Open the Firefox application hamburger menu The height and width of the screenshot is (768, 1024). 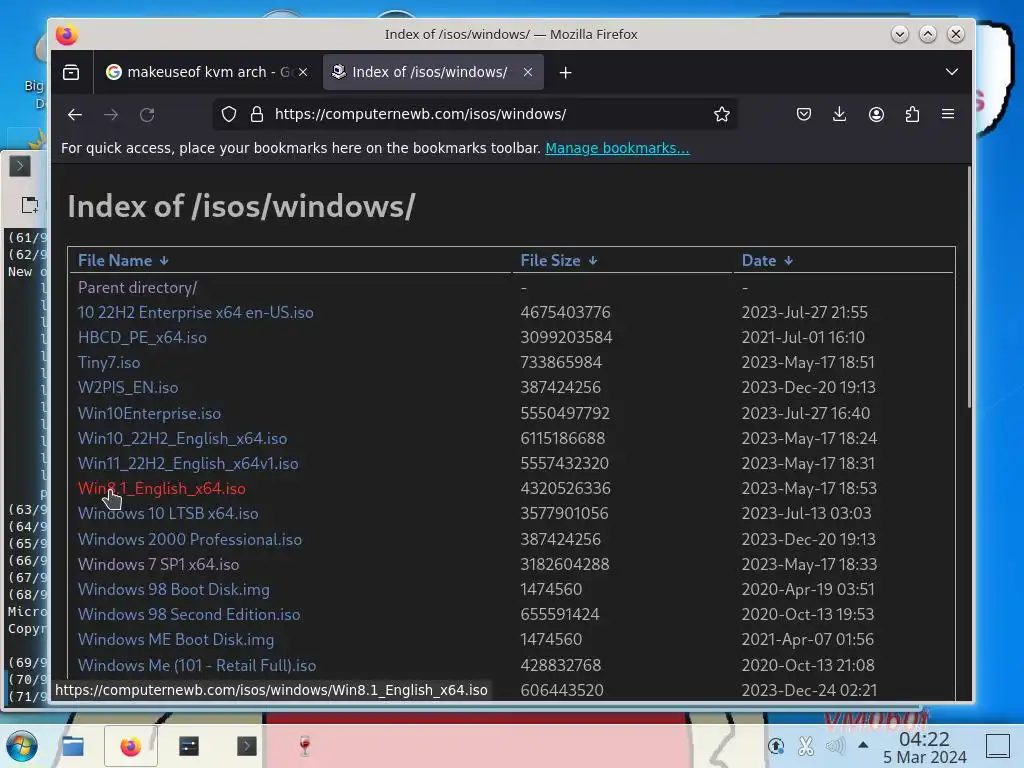[948, 114]
